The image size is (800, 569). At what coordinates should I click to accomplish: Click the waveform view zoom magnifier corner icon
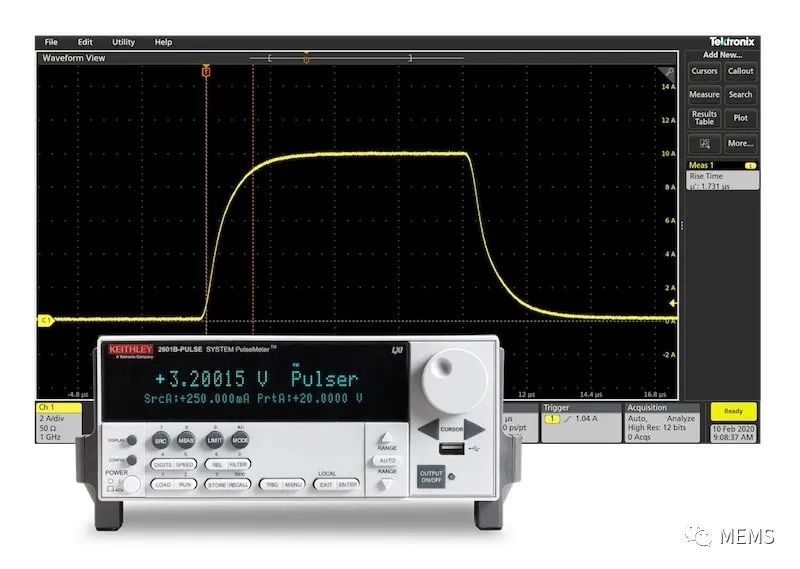[667, 74]
